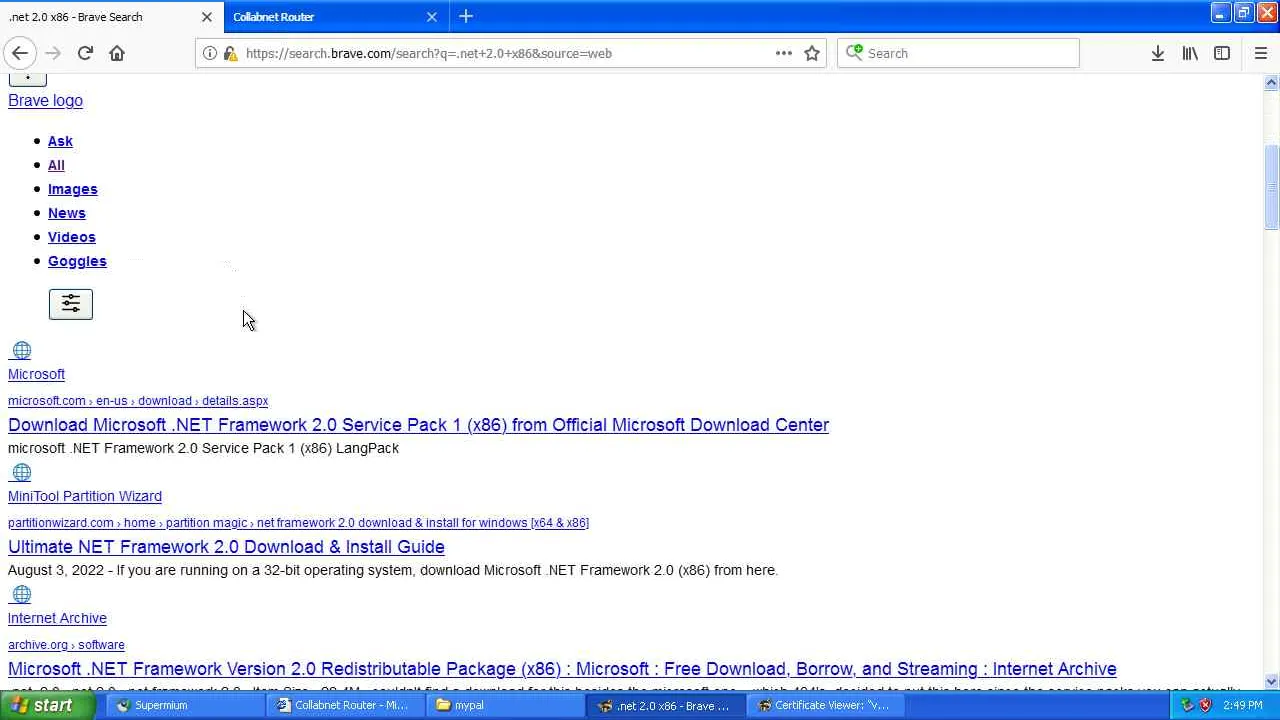Click the forward navigation arrow
This screenshot has height=720, width=1280.
point(53,53)
